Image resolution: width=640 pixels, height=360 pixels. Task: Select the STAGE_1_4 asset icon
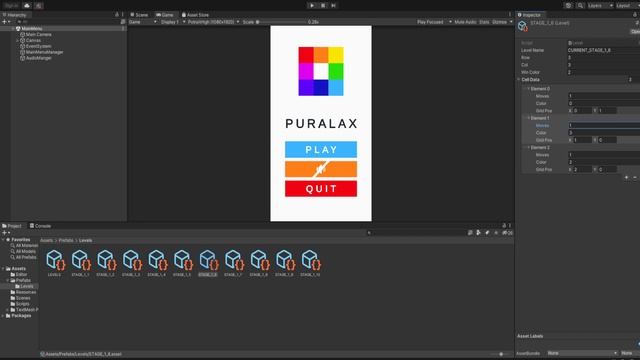(x=157, y=260)
